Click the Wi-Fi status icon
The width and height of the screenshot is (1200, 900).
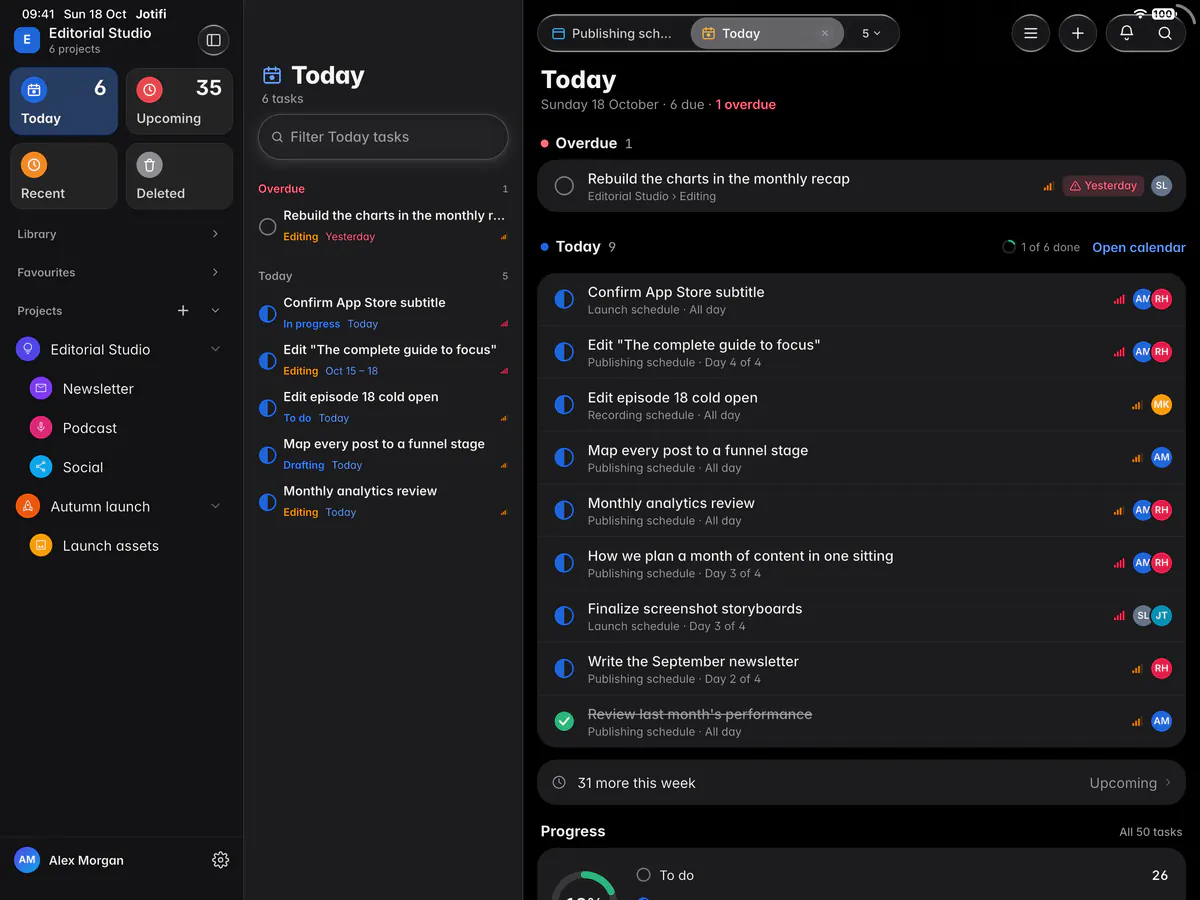coord(1141,13)
